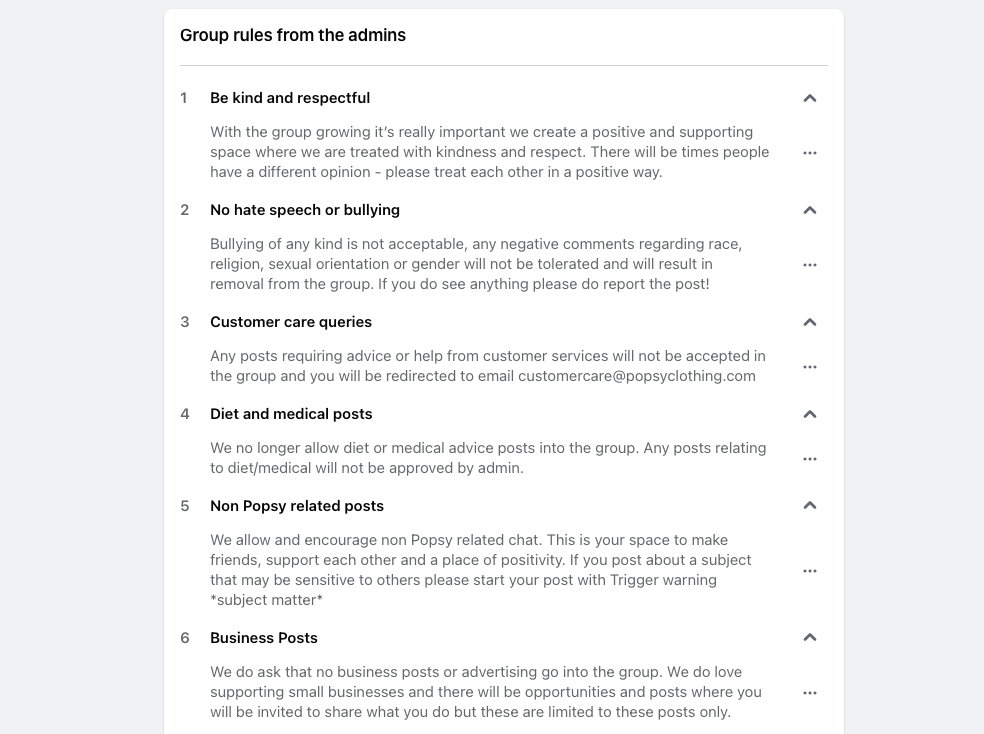Collapse the No hate speech or bullying rule
This screenshot has height=734, width=984.
tap(810, 210)
